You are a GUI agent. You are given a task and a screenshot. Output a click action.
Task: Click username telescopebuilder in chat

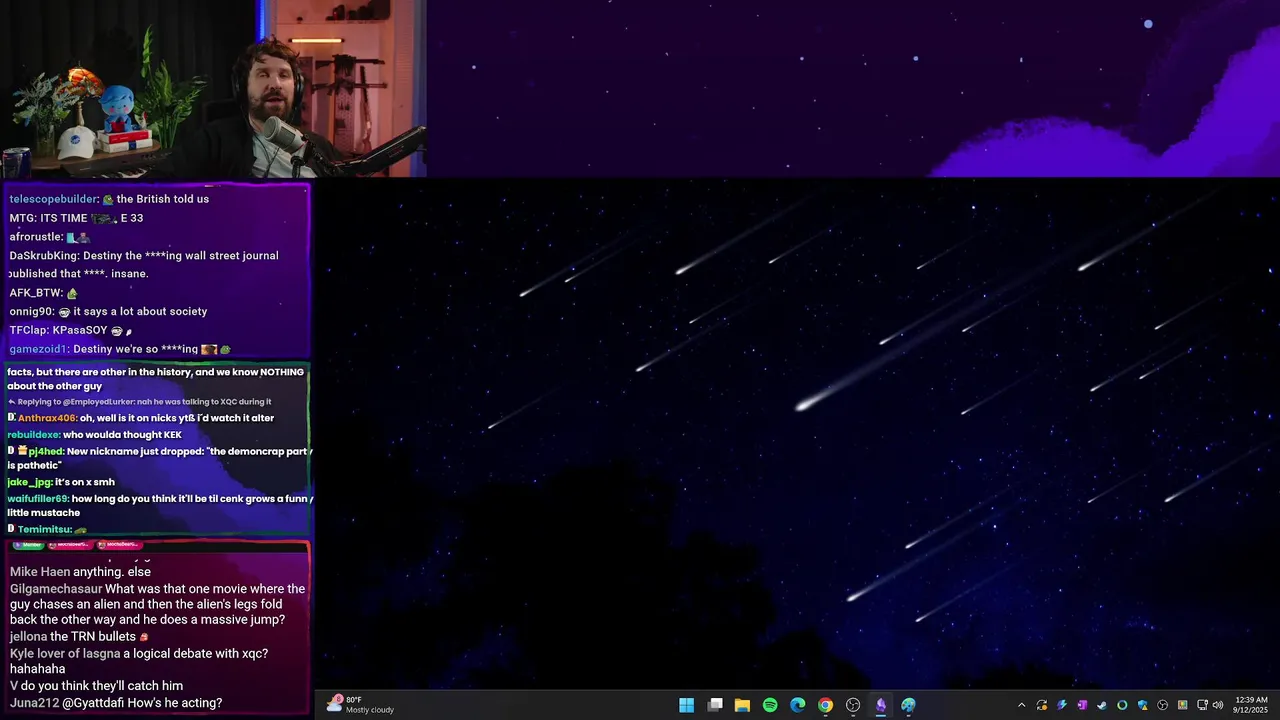pos(54,199)
